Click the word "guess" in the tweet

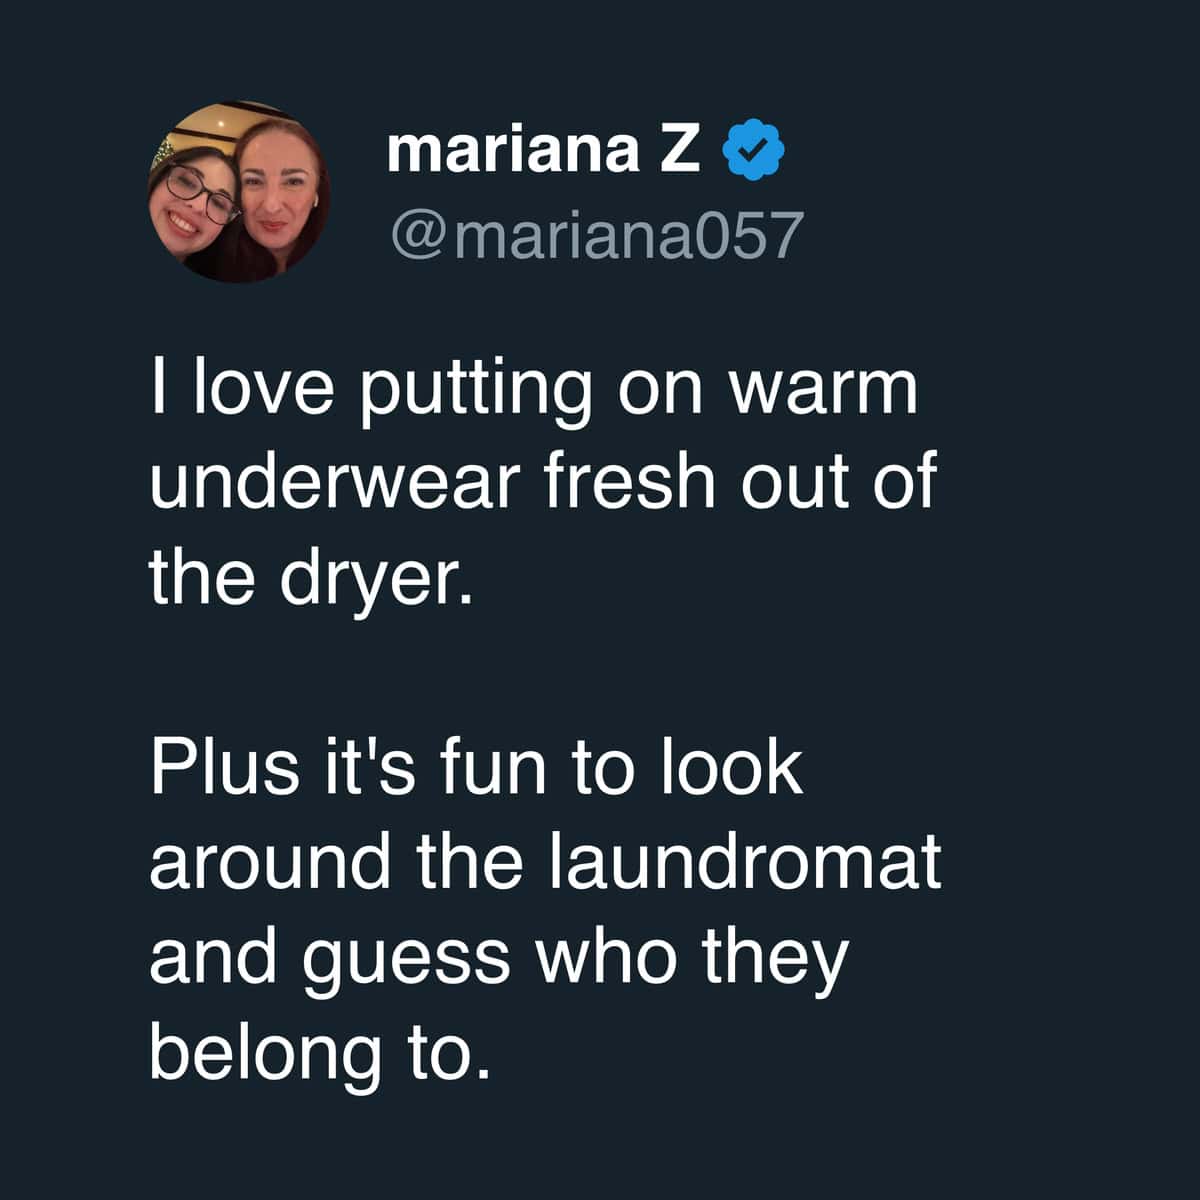coord(407,960)
